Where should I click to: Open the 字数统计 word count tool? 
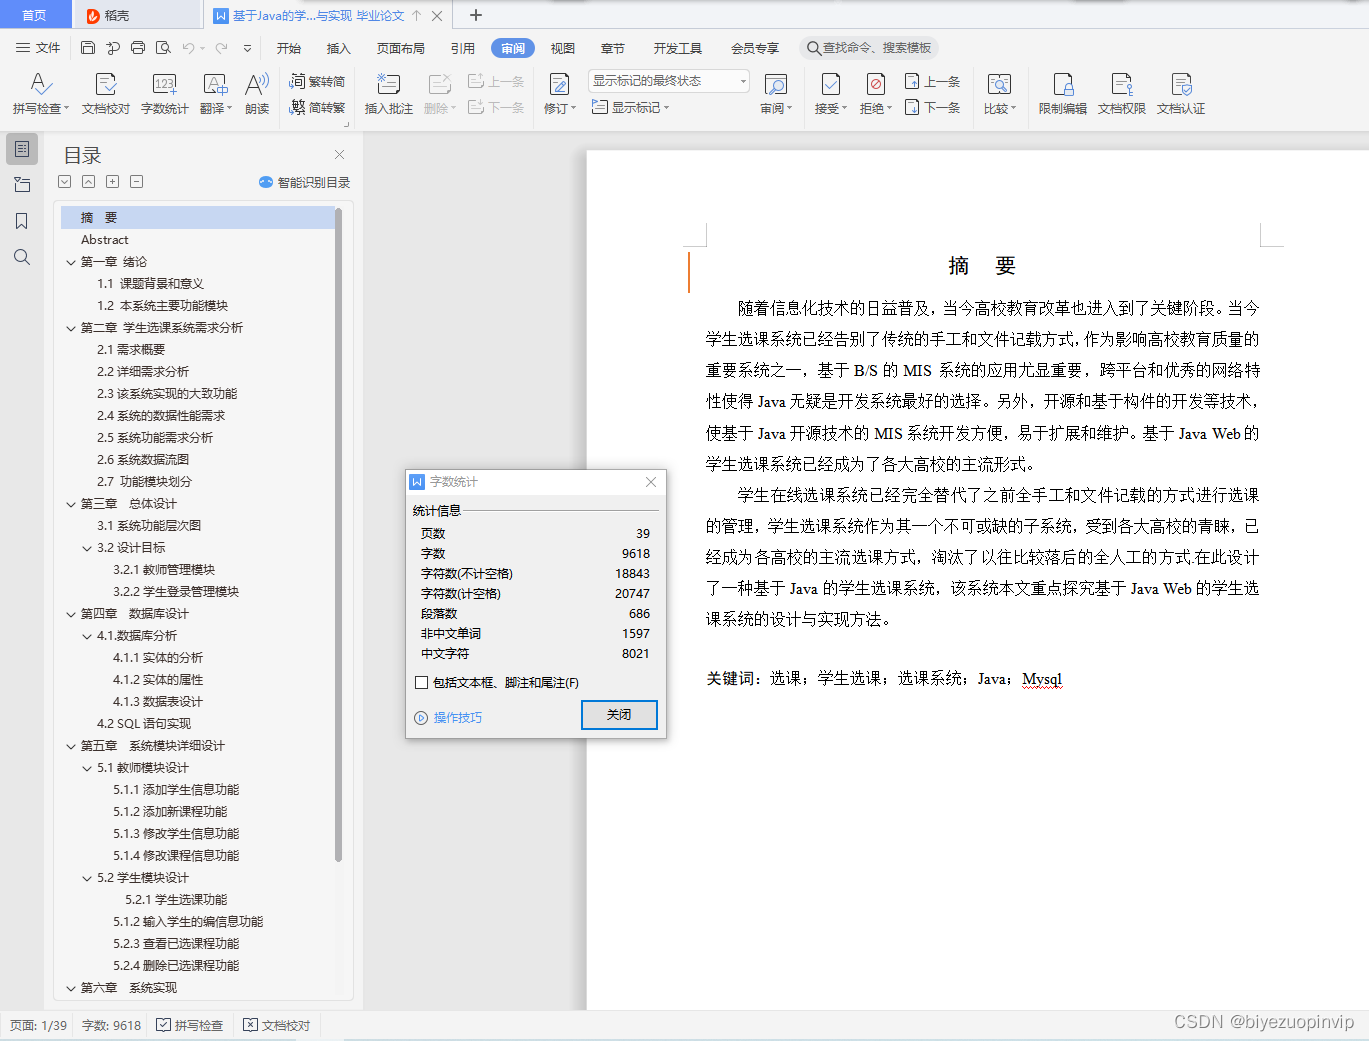tap(162, 93)
